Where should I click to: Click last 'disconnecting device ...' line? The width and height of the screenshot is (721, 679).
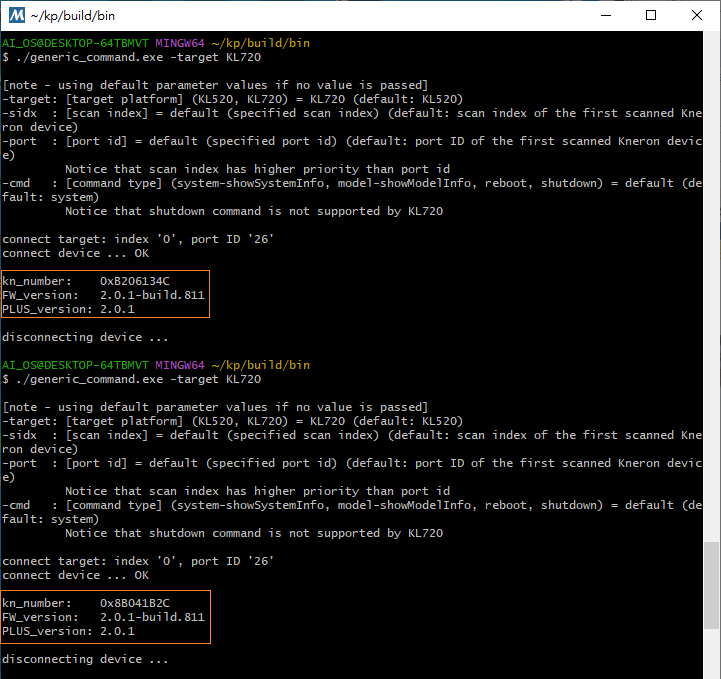click(85, 659)
